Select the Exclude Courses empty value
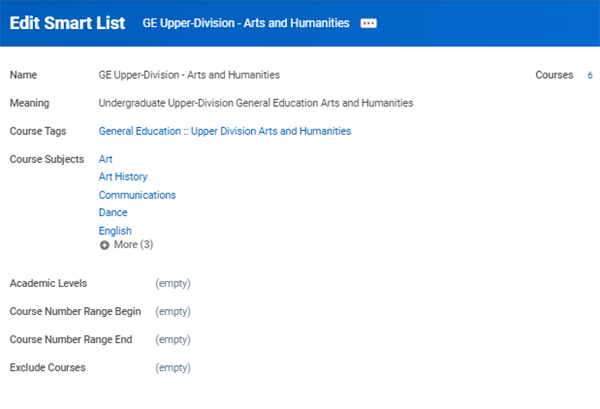 pos(173,368)
